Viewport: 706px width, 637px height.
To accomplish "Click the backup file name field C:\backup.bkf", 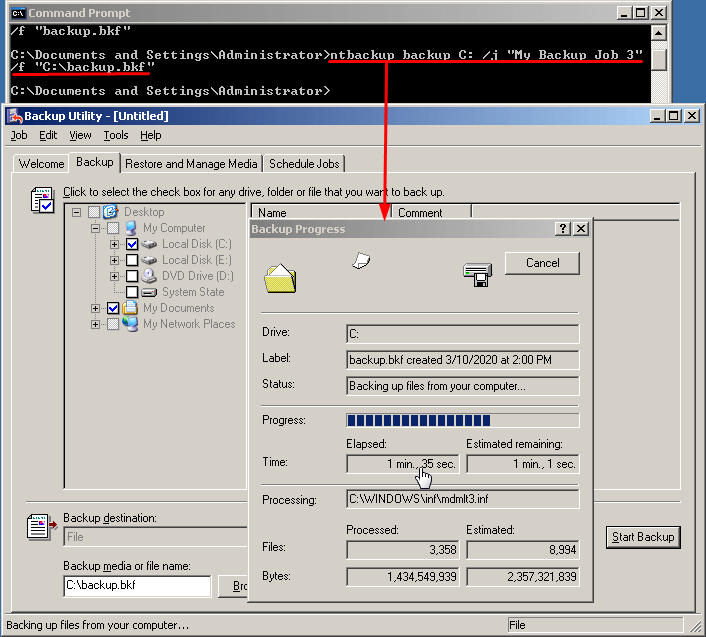I will [x=137, y=586].
